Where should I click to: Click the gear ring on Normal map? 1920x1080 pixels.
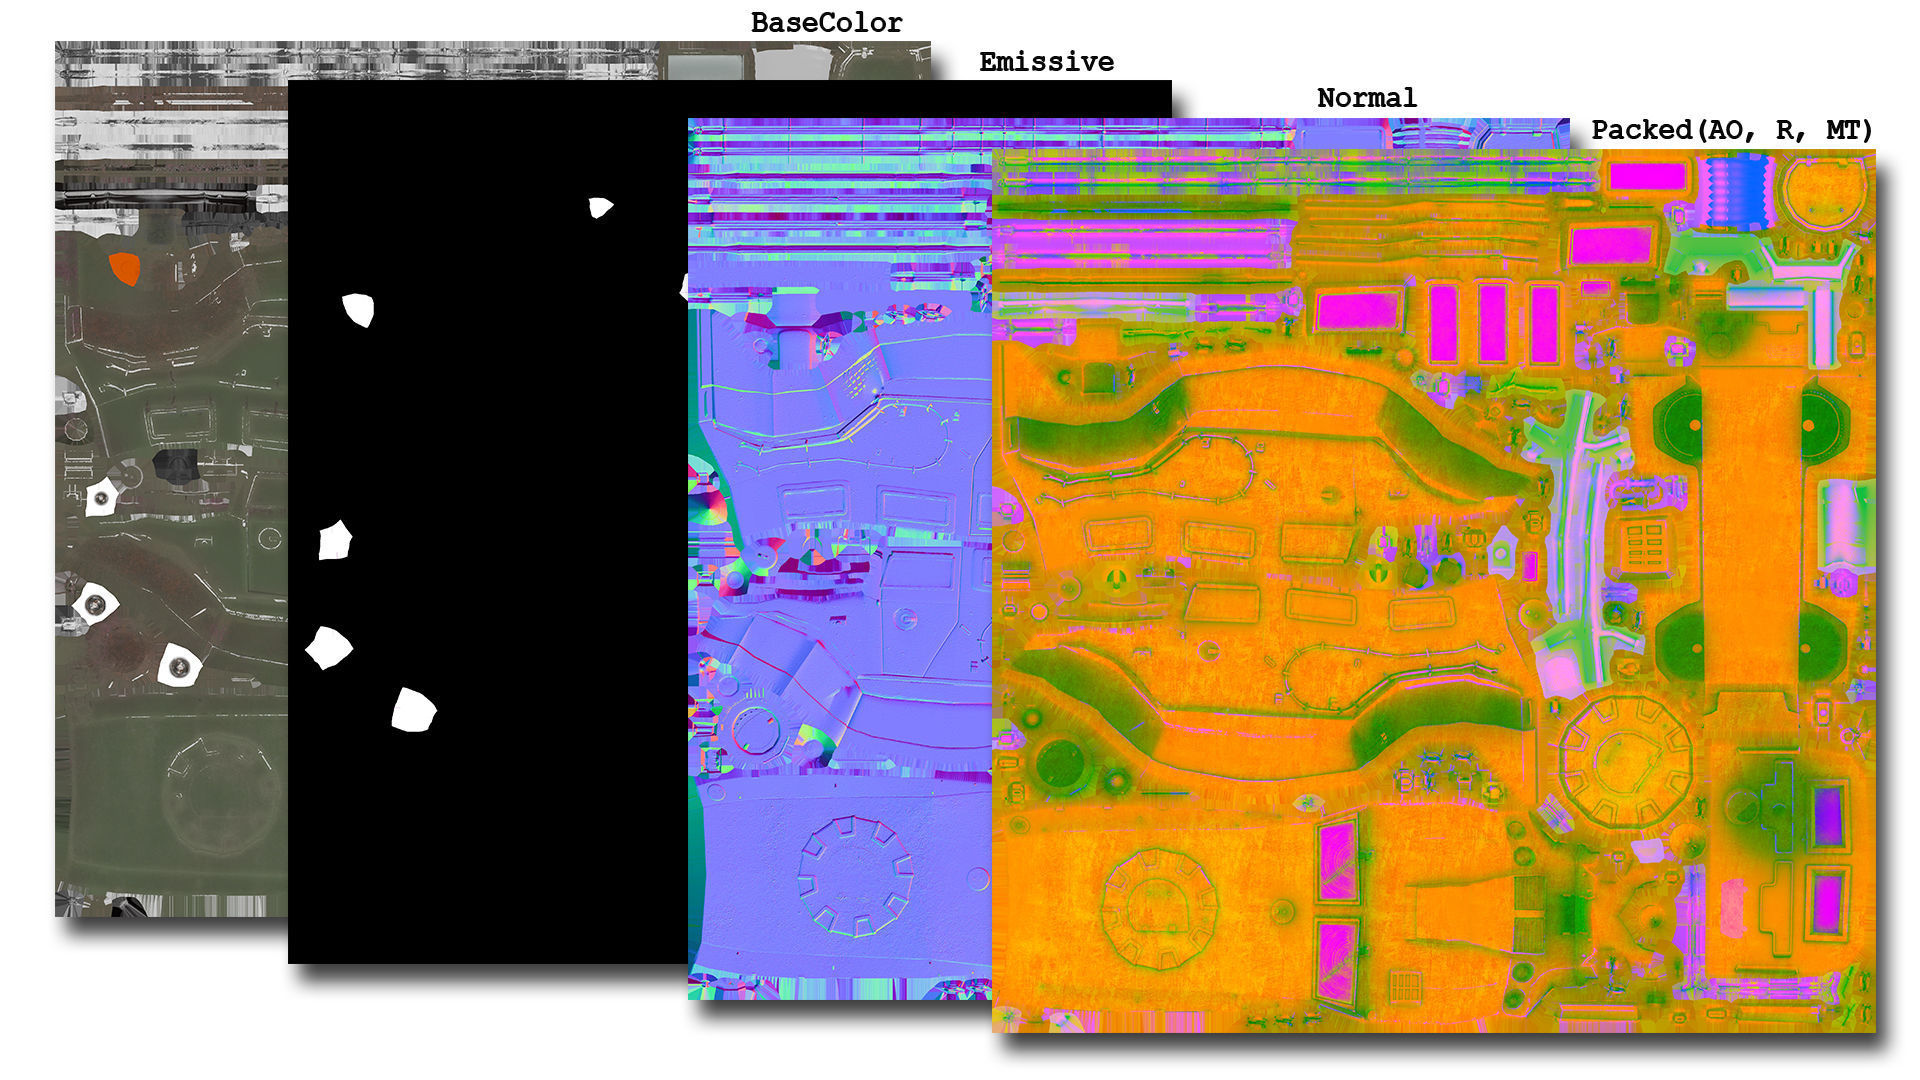click(855, 875)
